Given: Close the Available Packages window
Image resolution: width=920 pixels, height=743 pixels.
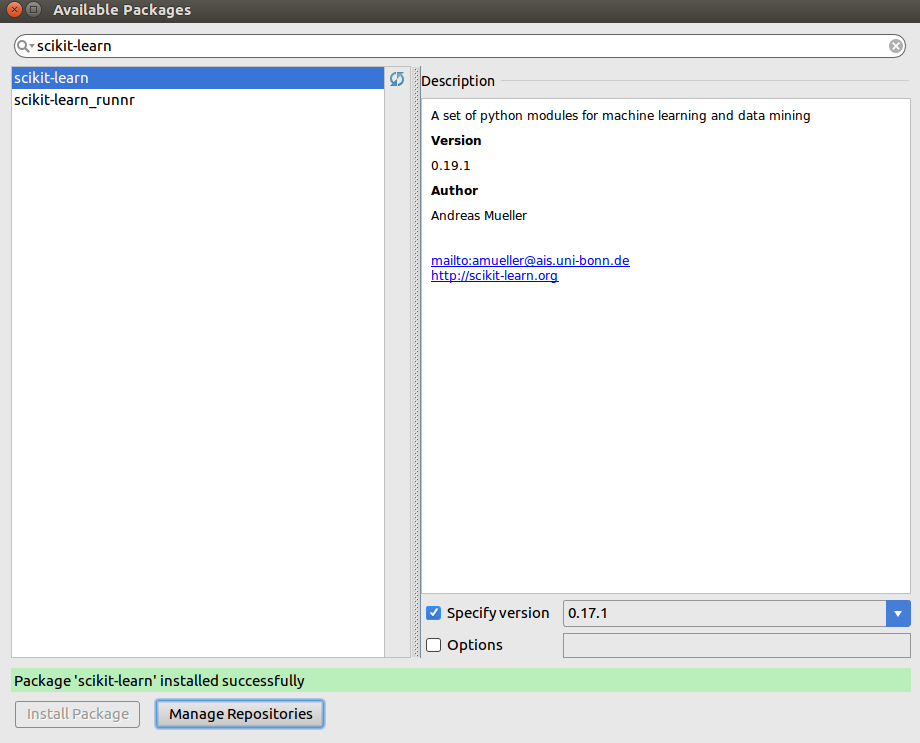Looking at the screenshot, I should pos(15,9).
